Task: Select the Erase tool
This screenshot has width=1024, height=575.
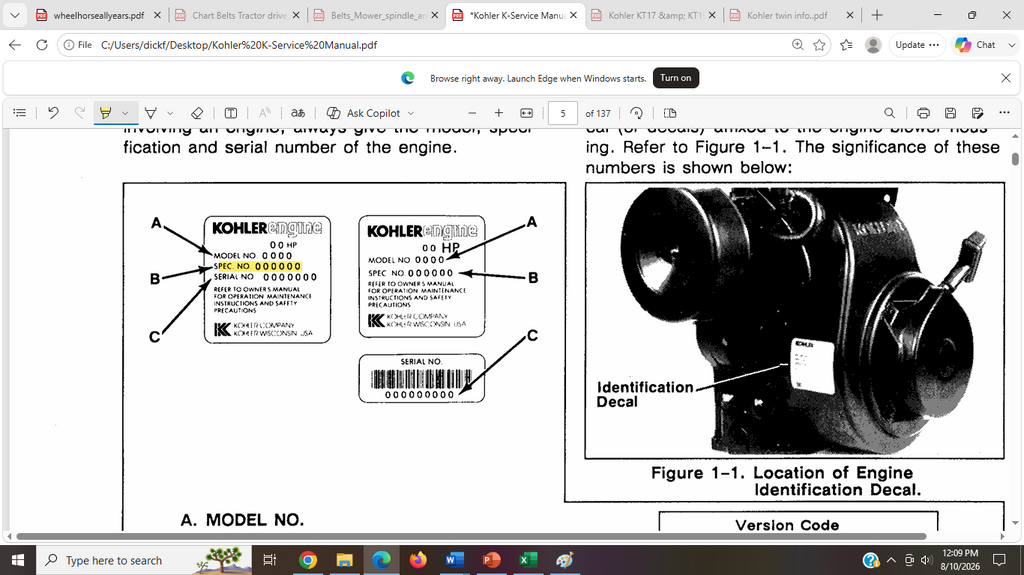Action: click(x=197, y=113)
